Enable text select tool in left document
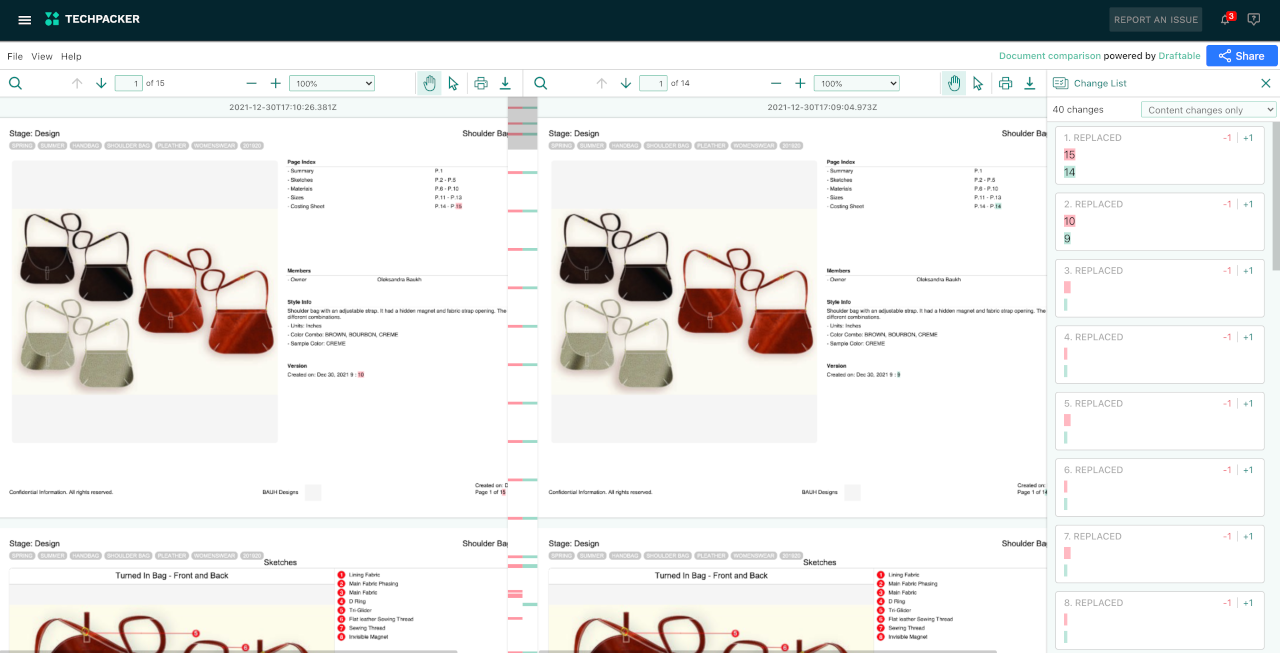 [453, 83]
